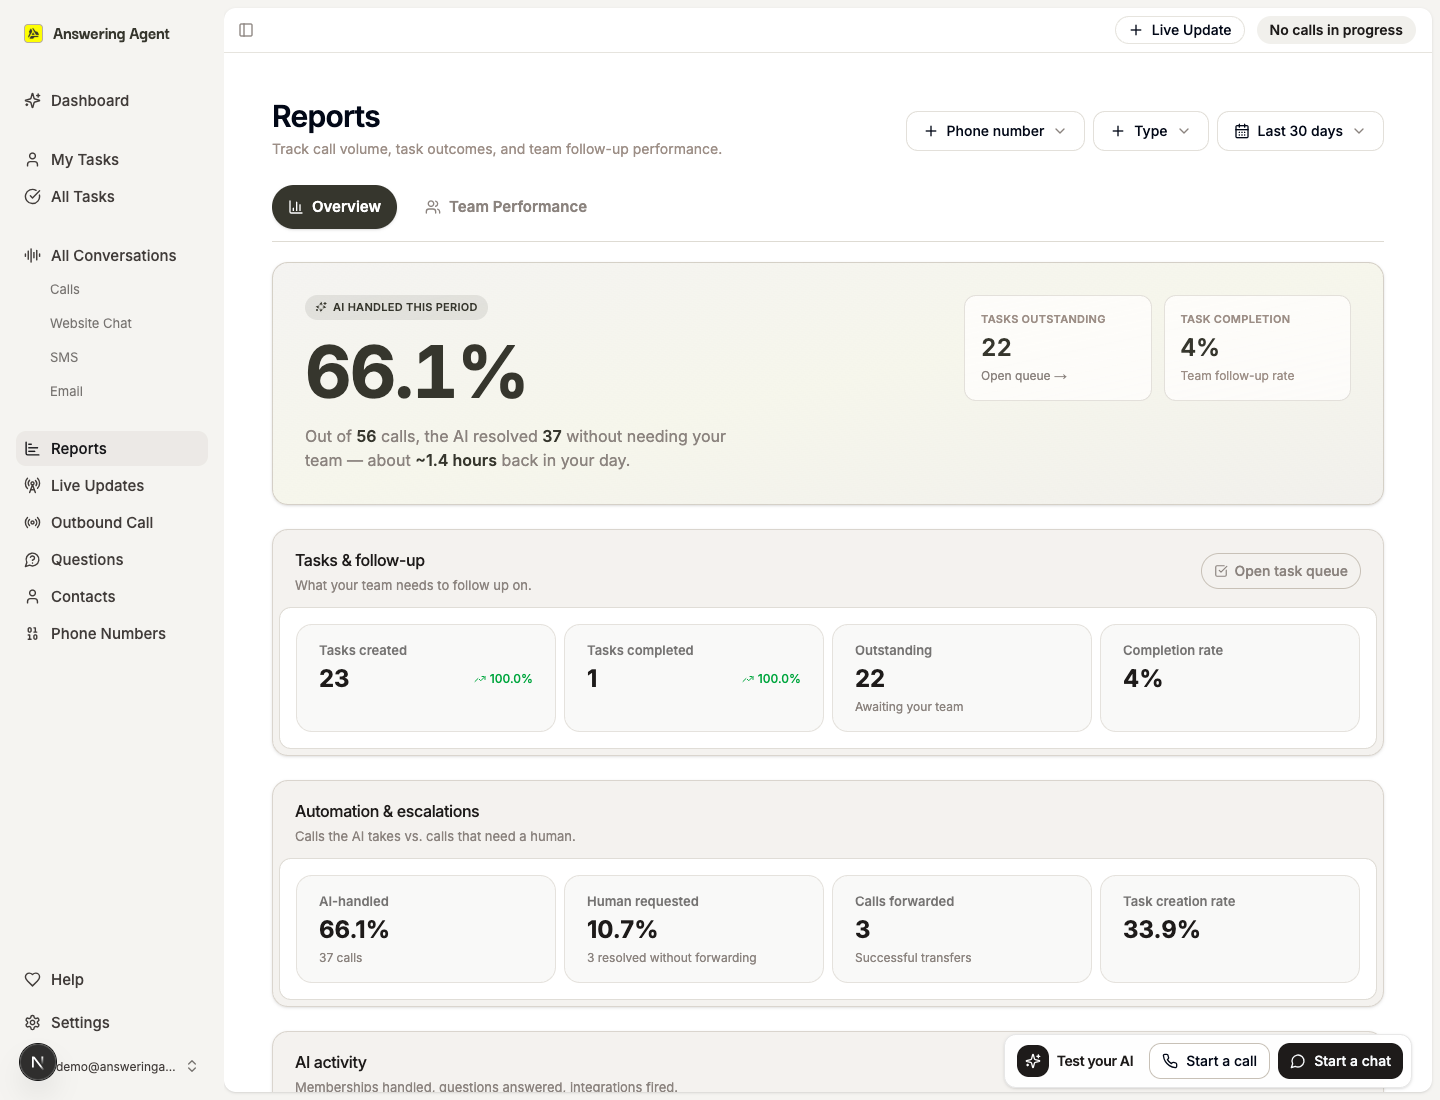Switch to the Team Performance tab
This screenshot has width=1440, height=1100.
(506, 207)
